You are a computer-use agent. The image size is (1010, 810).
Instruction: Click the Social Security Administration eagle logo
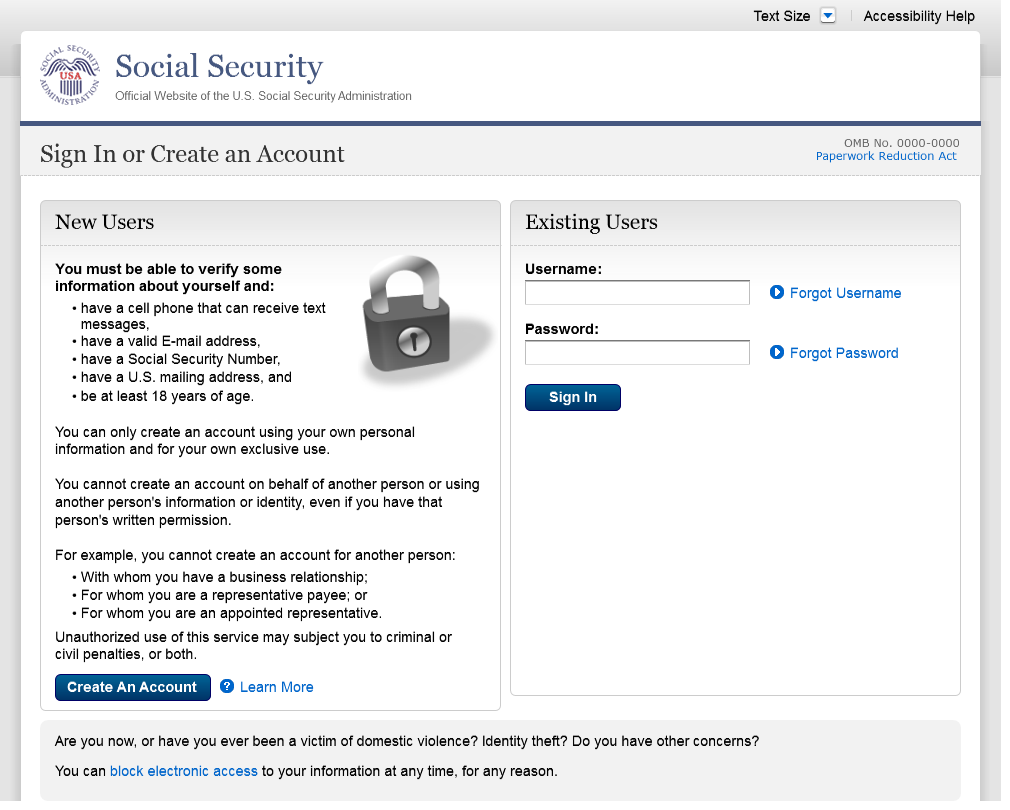pos(70,75)
